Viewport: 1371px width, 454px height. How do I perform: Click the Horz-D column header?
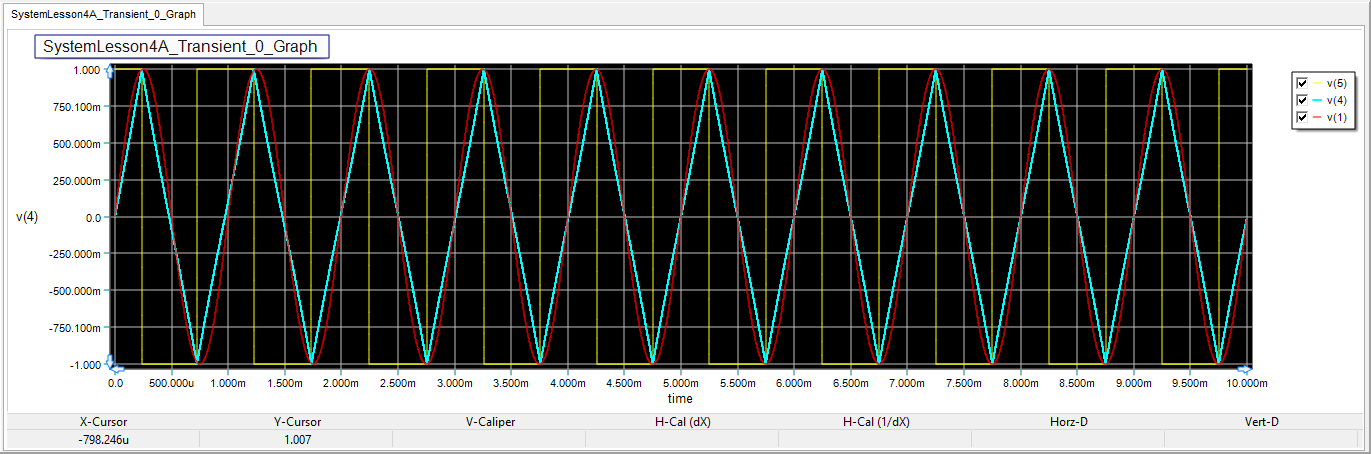coord(1068,422)
